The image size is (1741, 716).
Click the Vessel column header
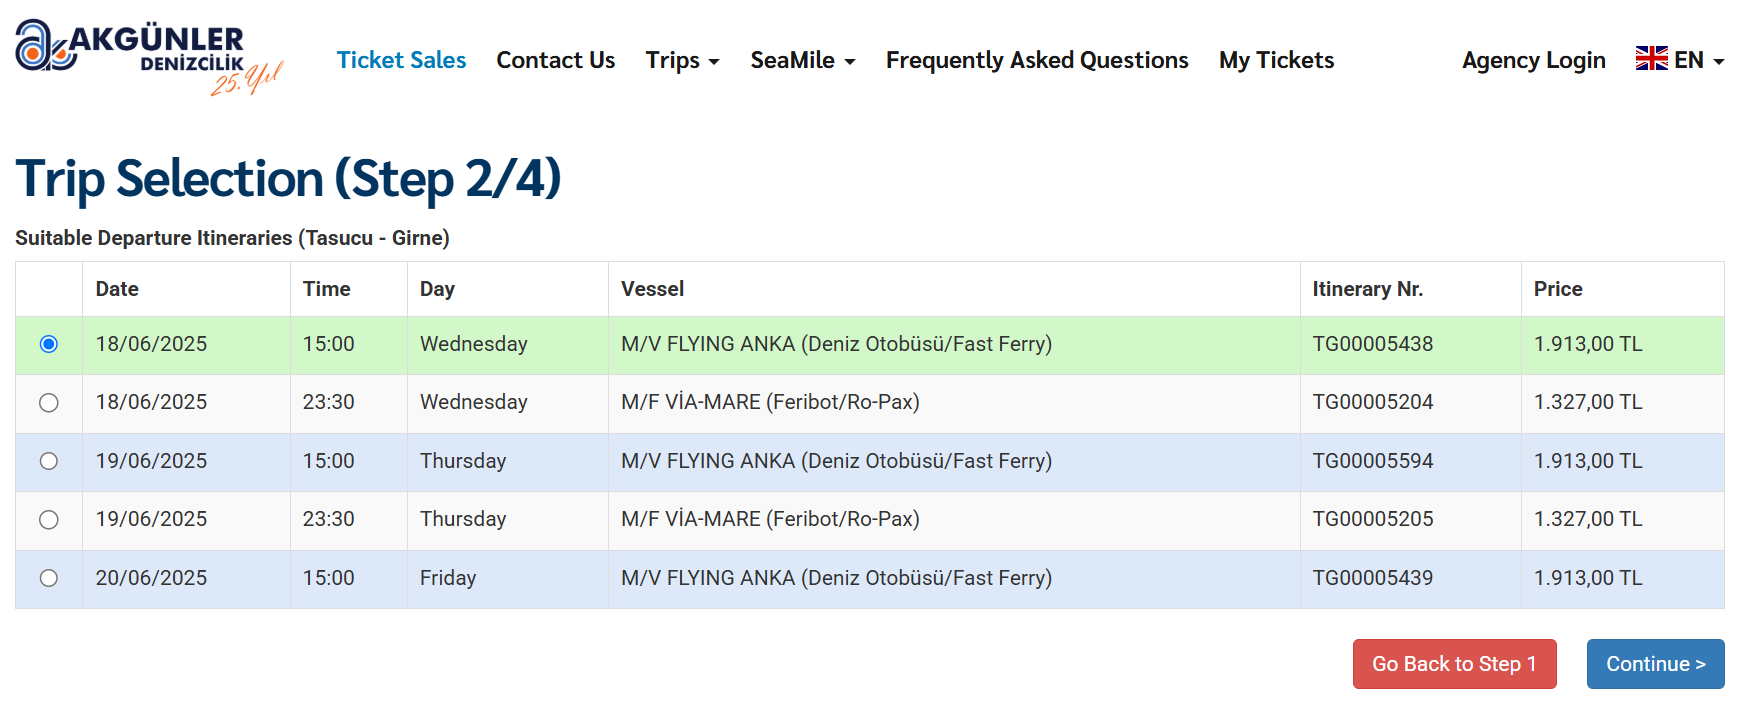[652, 289]
